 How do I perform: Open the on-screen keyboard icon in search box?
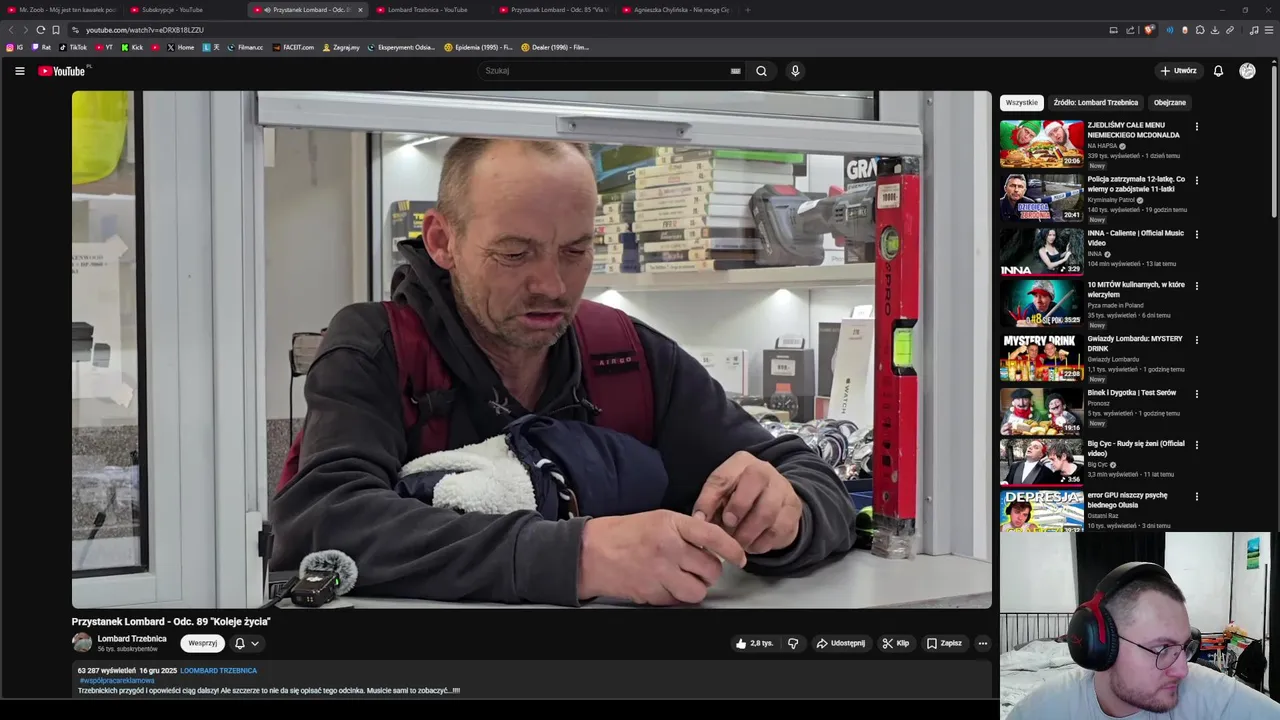tap(735, 71)
